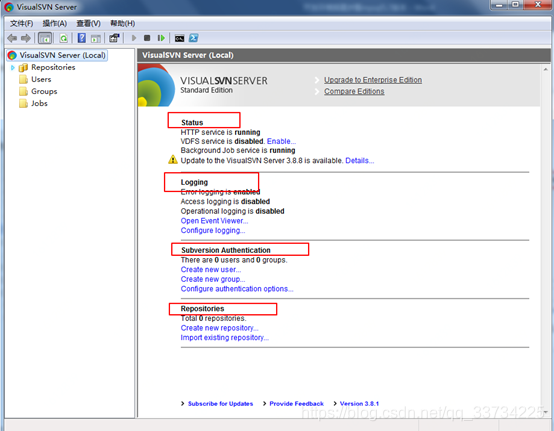Click 'Background Job service is running' text
This screenshot has height=431, width=554.
tap(238, 150)
